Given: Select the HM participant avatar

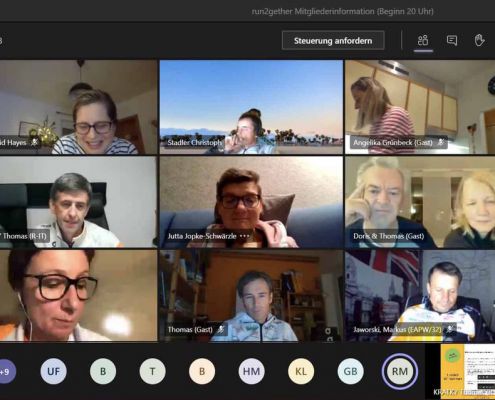Looking at the screenshot, I should point(251,371).
